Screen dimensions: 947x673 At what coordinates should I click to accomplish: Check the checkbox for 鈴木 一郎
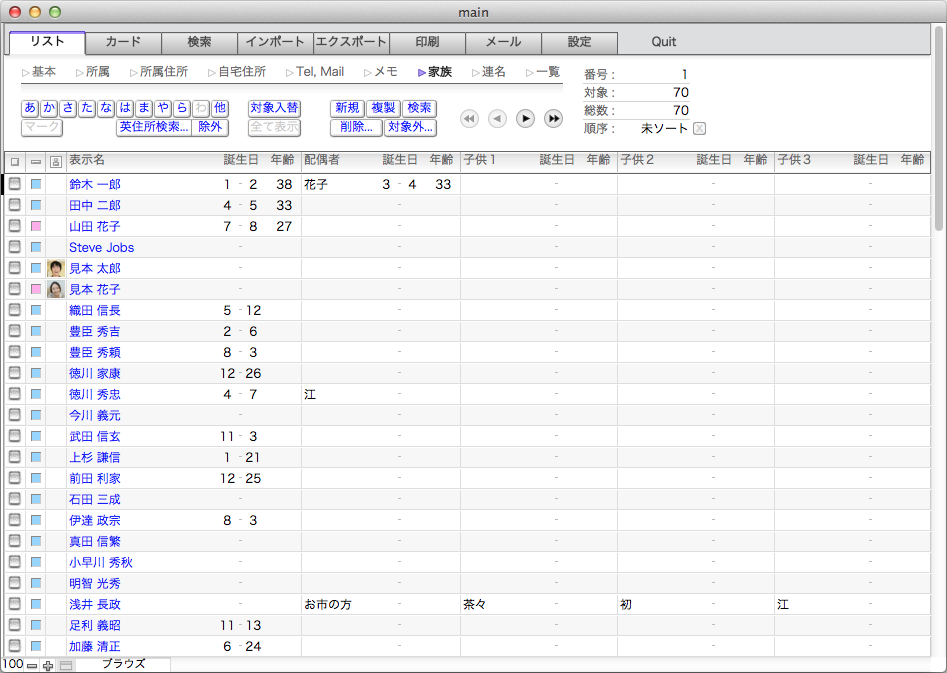[x=15, y=184]
